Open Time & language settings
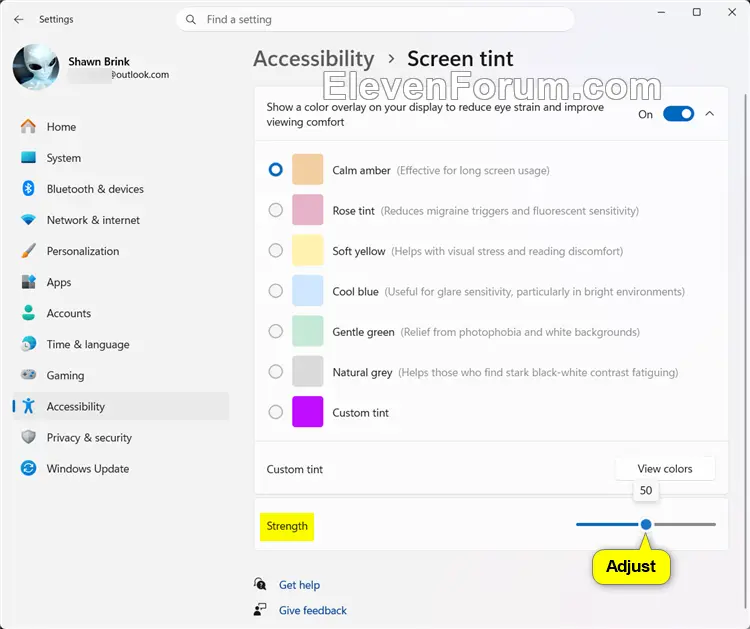The height and width of the screenshot is (629, 750). [121, 344]
